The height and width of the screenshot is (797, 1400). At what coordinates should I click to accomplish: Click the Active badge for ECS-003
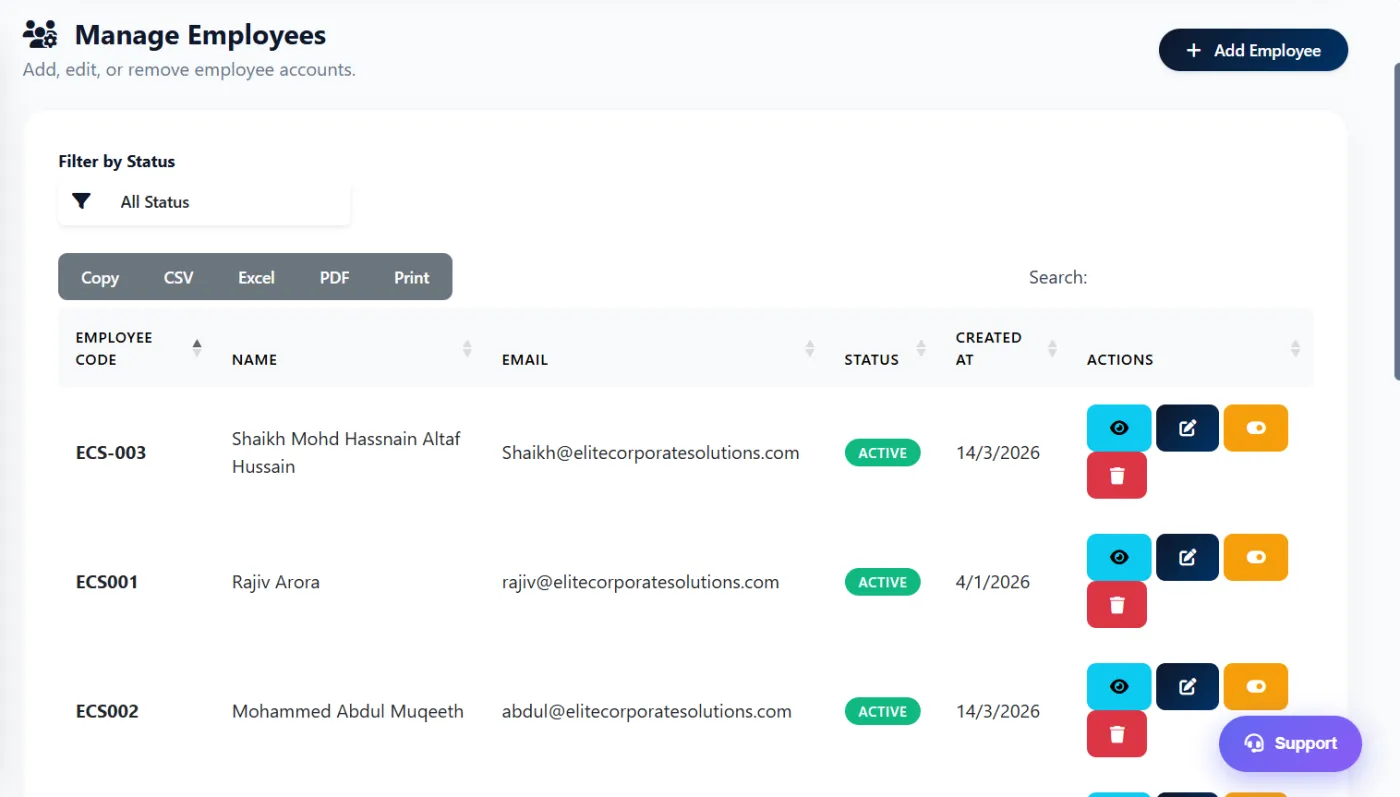pos(882,452)
